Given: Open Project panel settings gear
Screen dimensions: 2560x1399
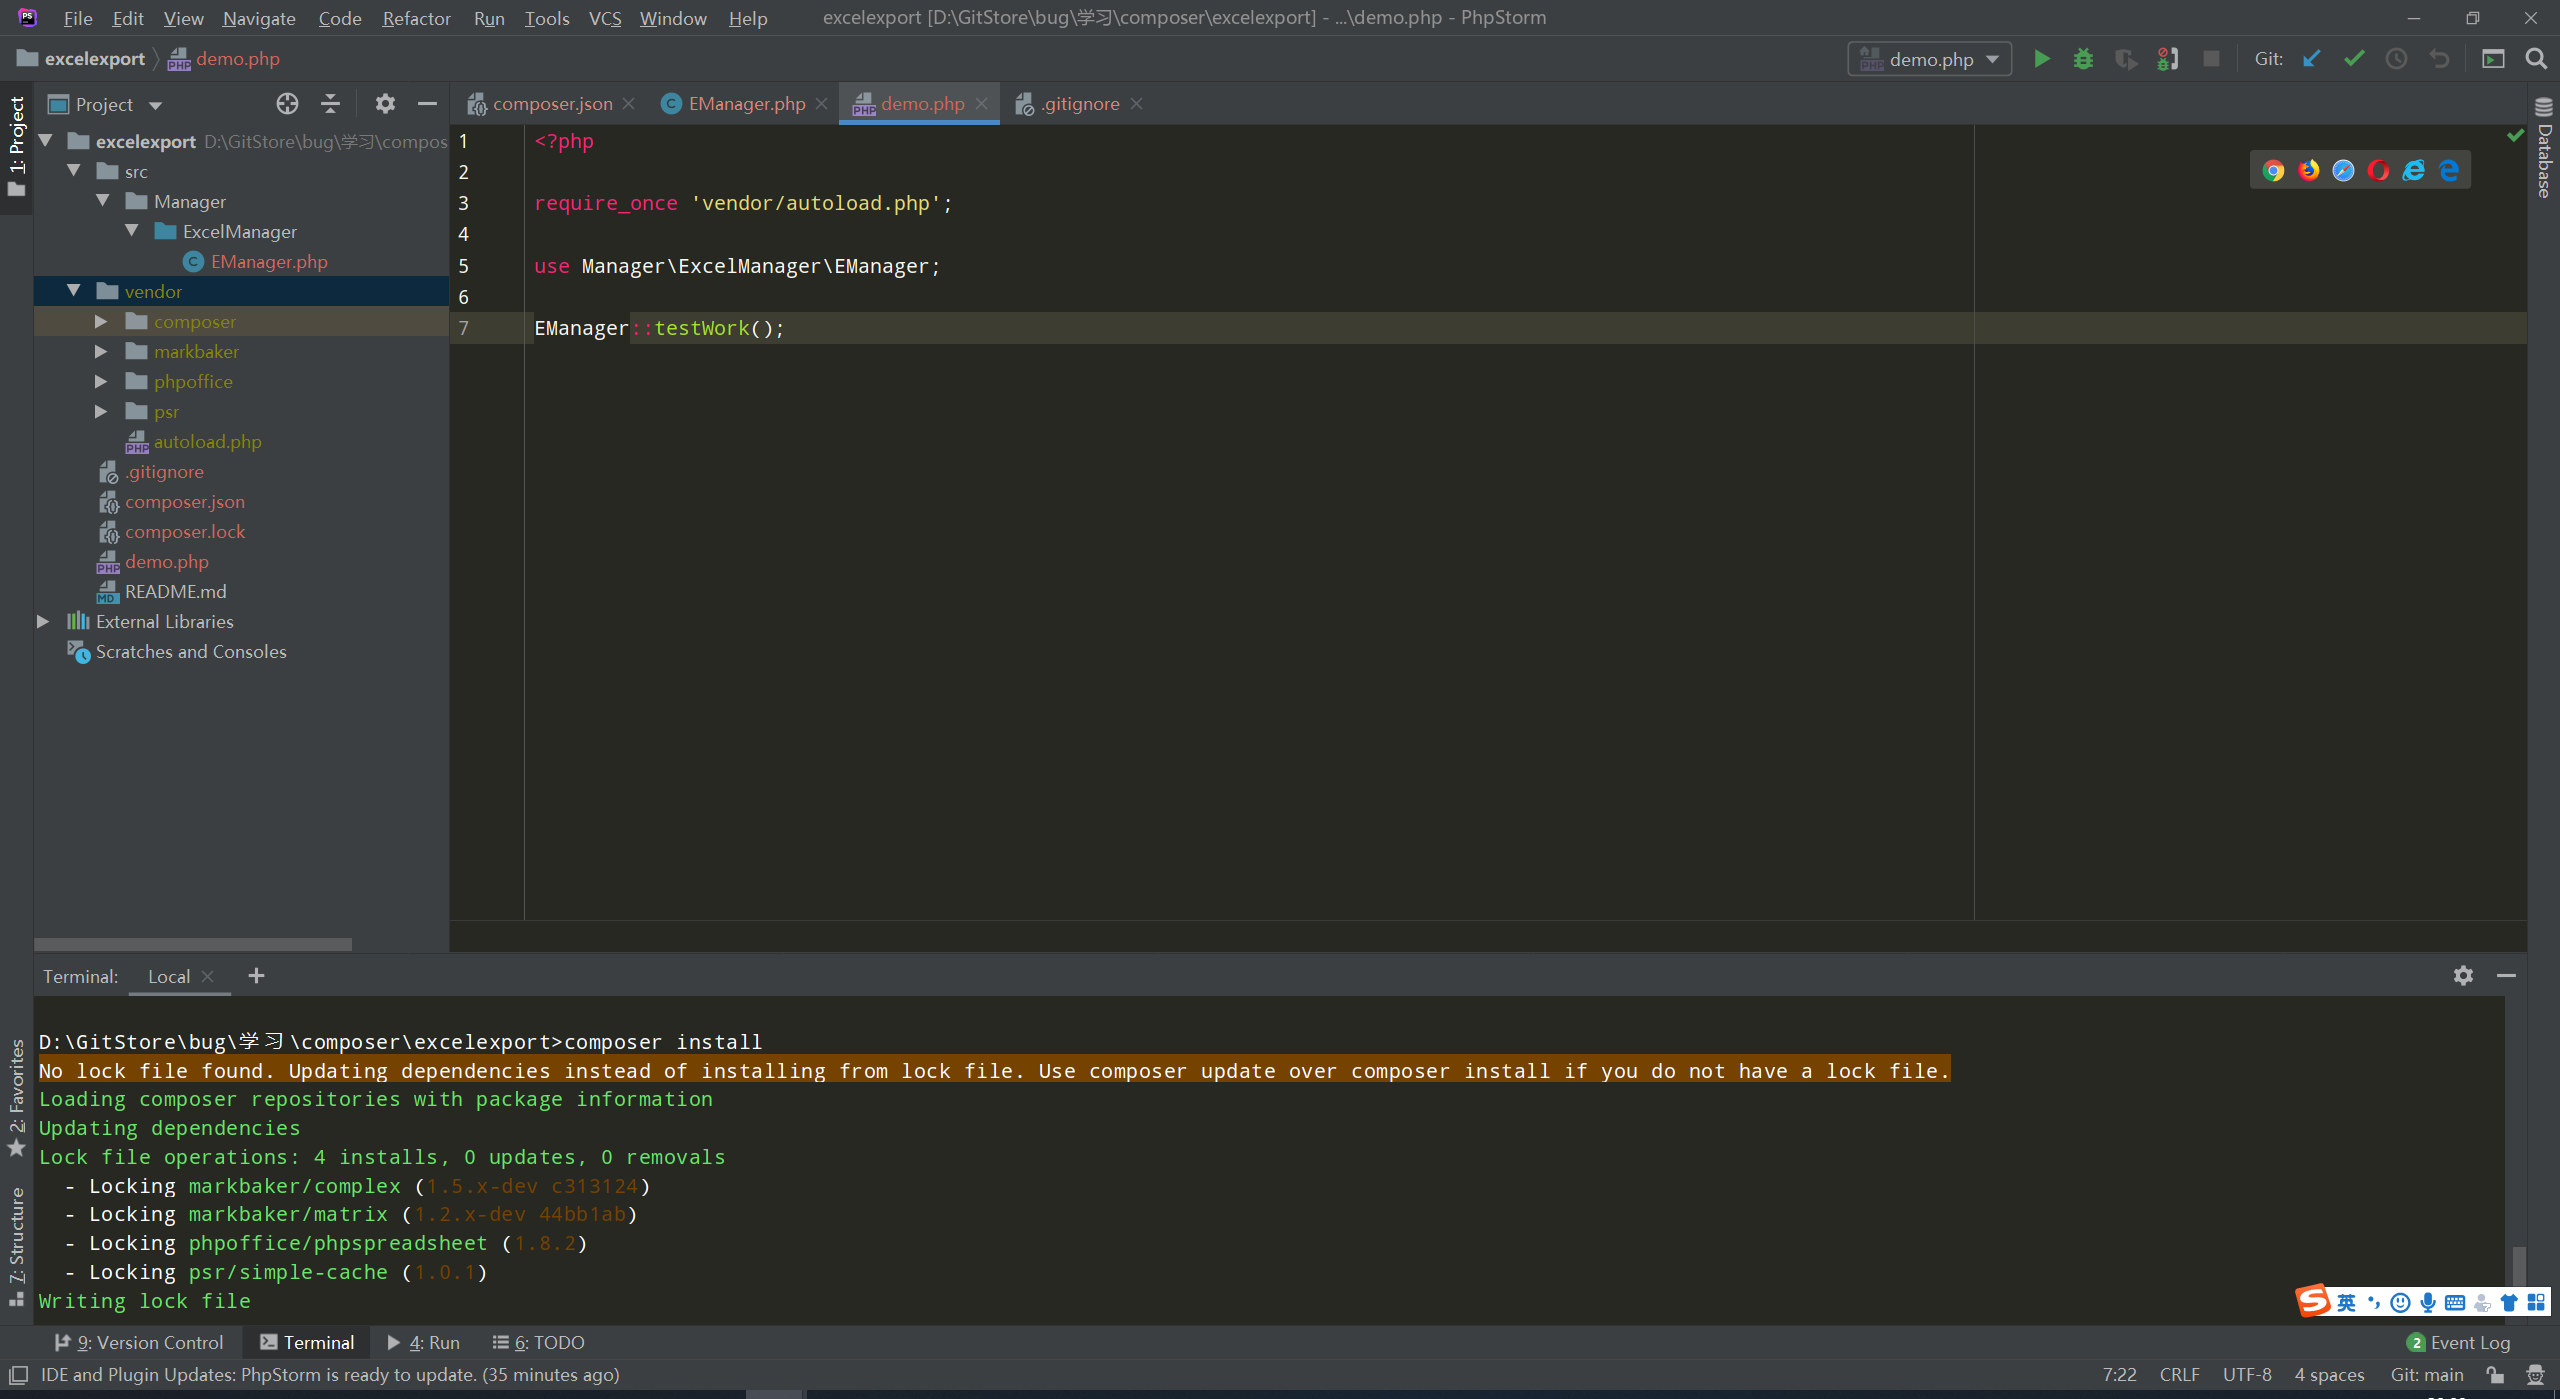Looking at the screenshot, I should [x=385, y=104].
